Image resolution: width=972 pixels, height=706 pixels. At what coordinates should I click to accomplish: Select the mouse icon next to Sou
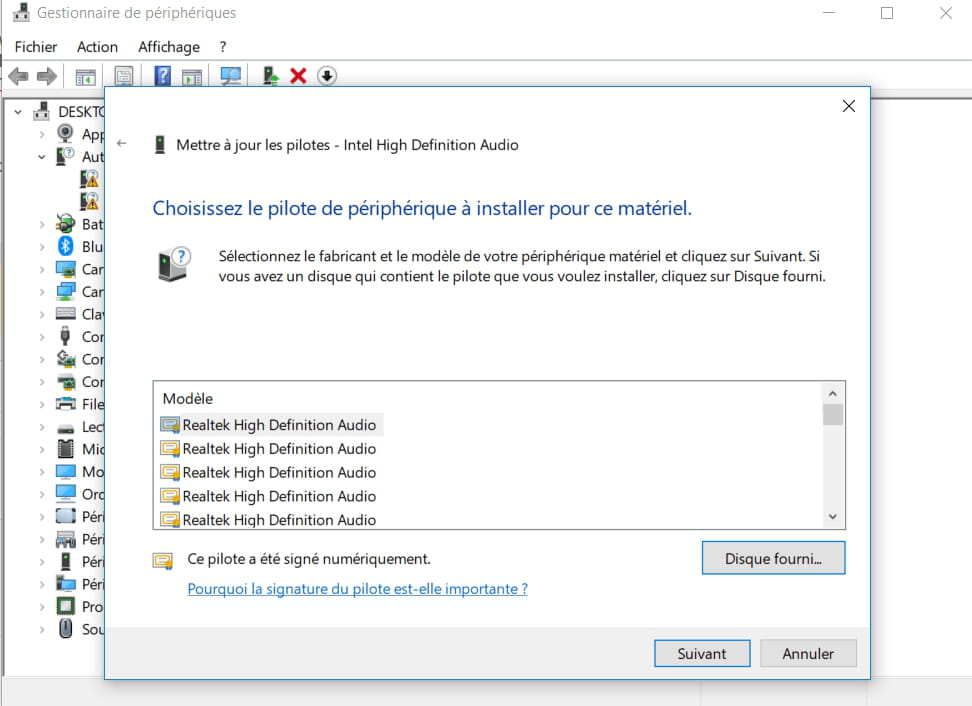[x=66, y=629]
